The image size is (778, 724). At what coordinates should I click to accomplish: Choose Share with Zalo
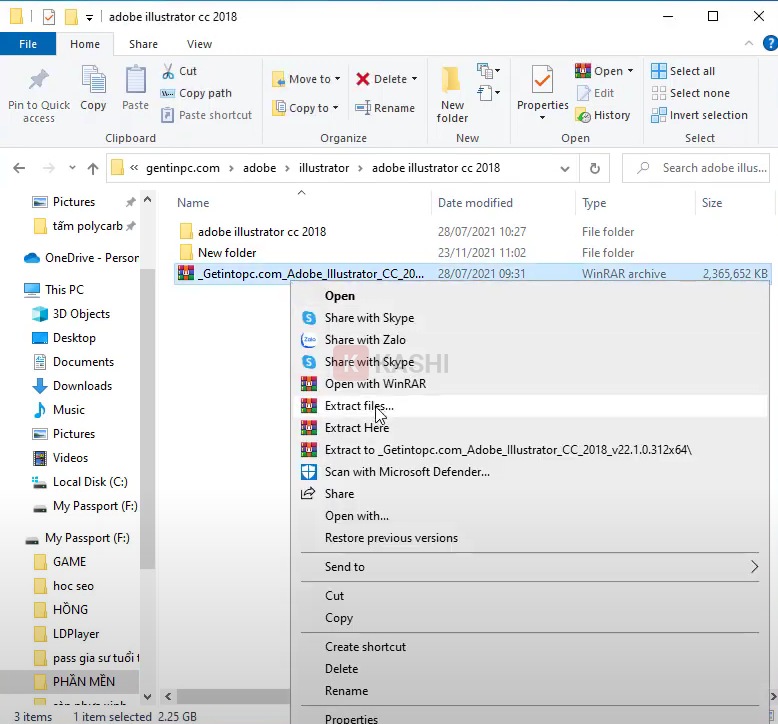click(365, 340)
